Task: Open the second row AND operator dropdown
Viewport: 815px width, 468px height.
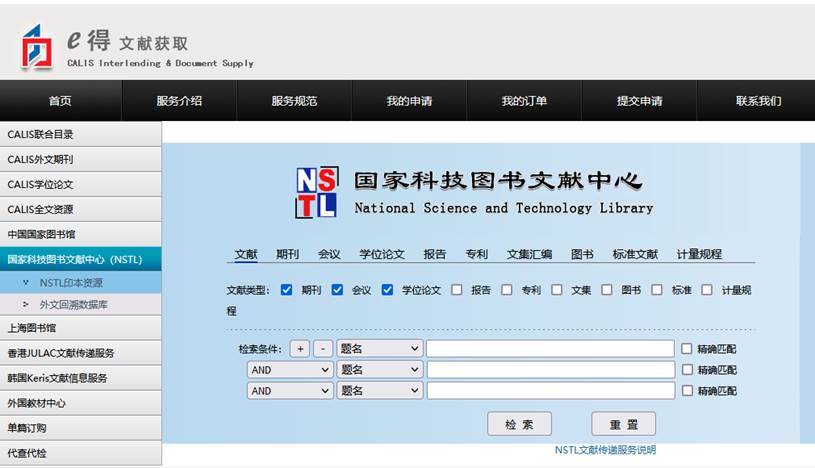Action: 290,369
